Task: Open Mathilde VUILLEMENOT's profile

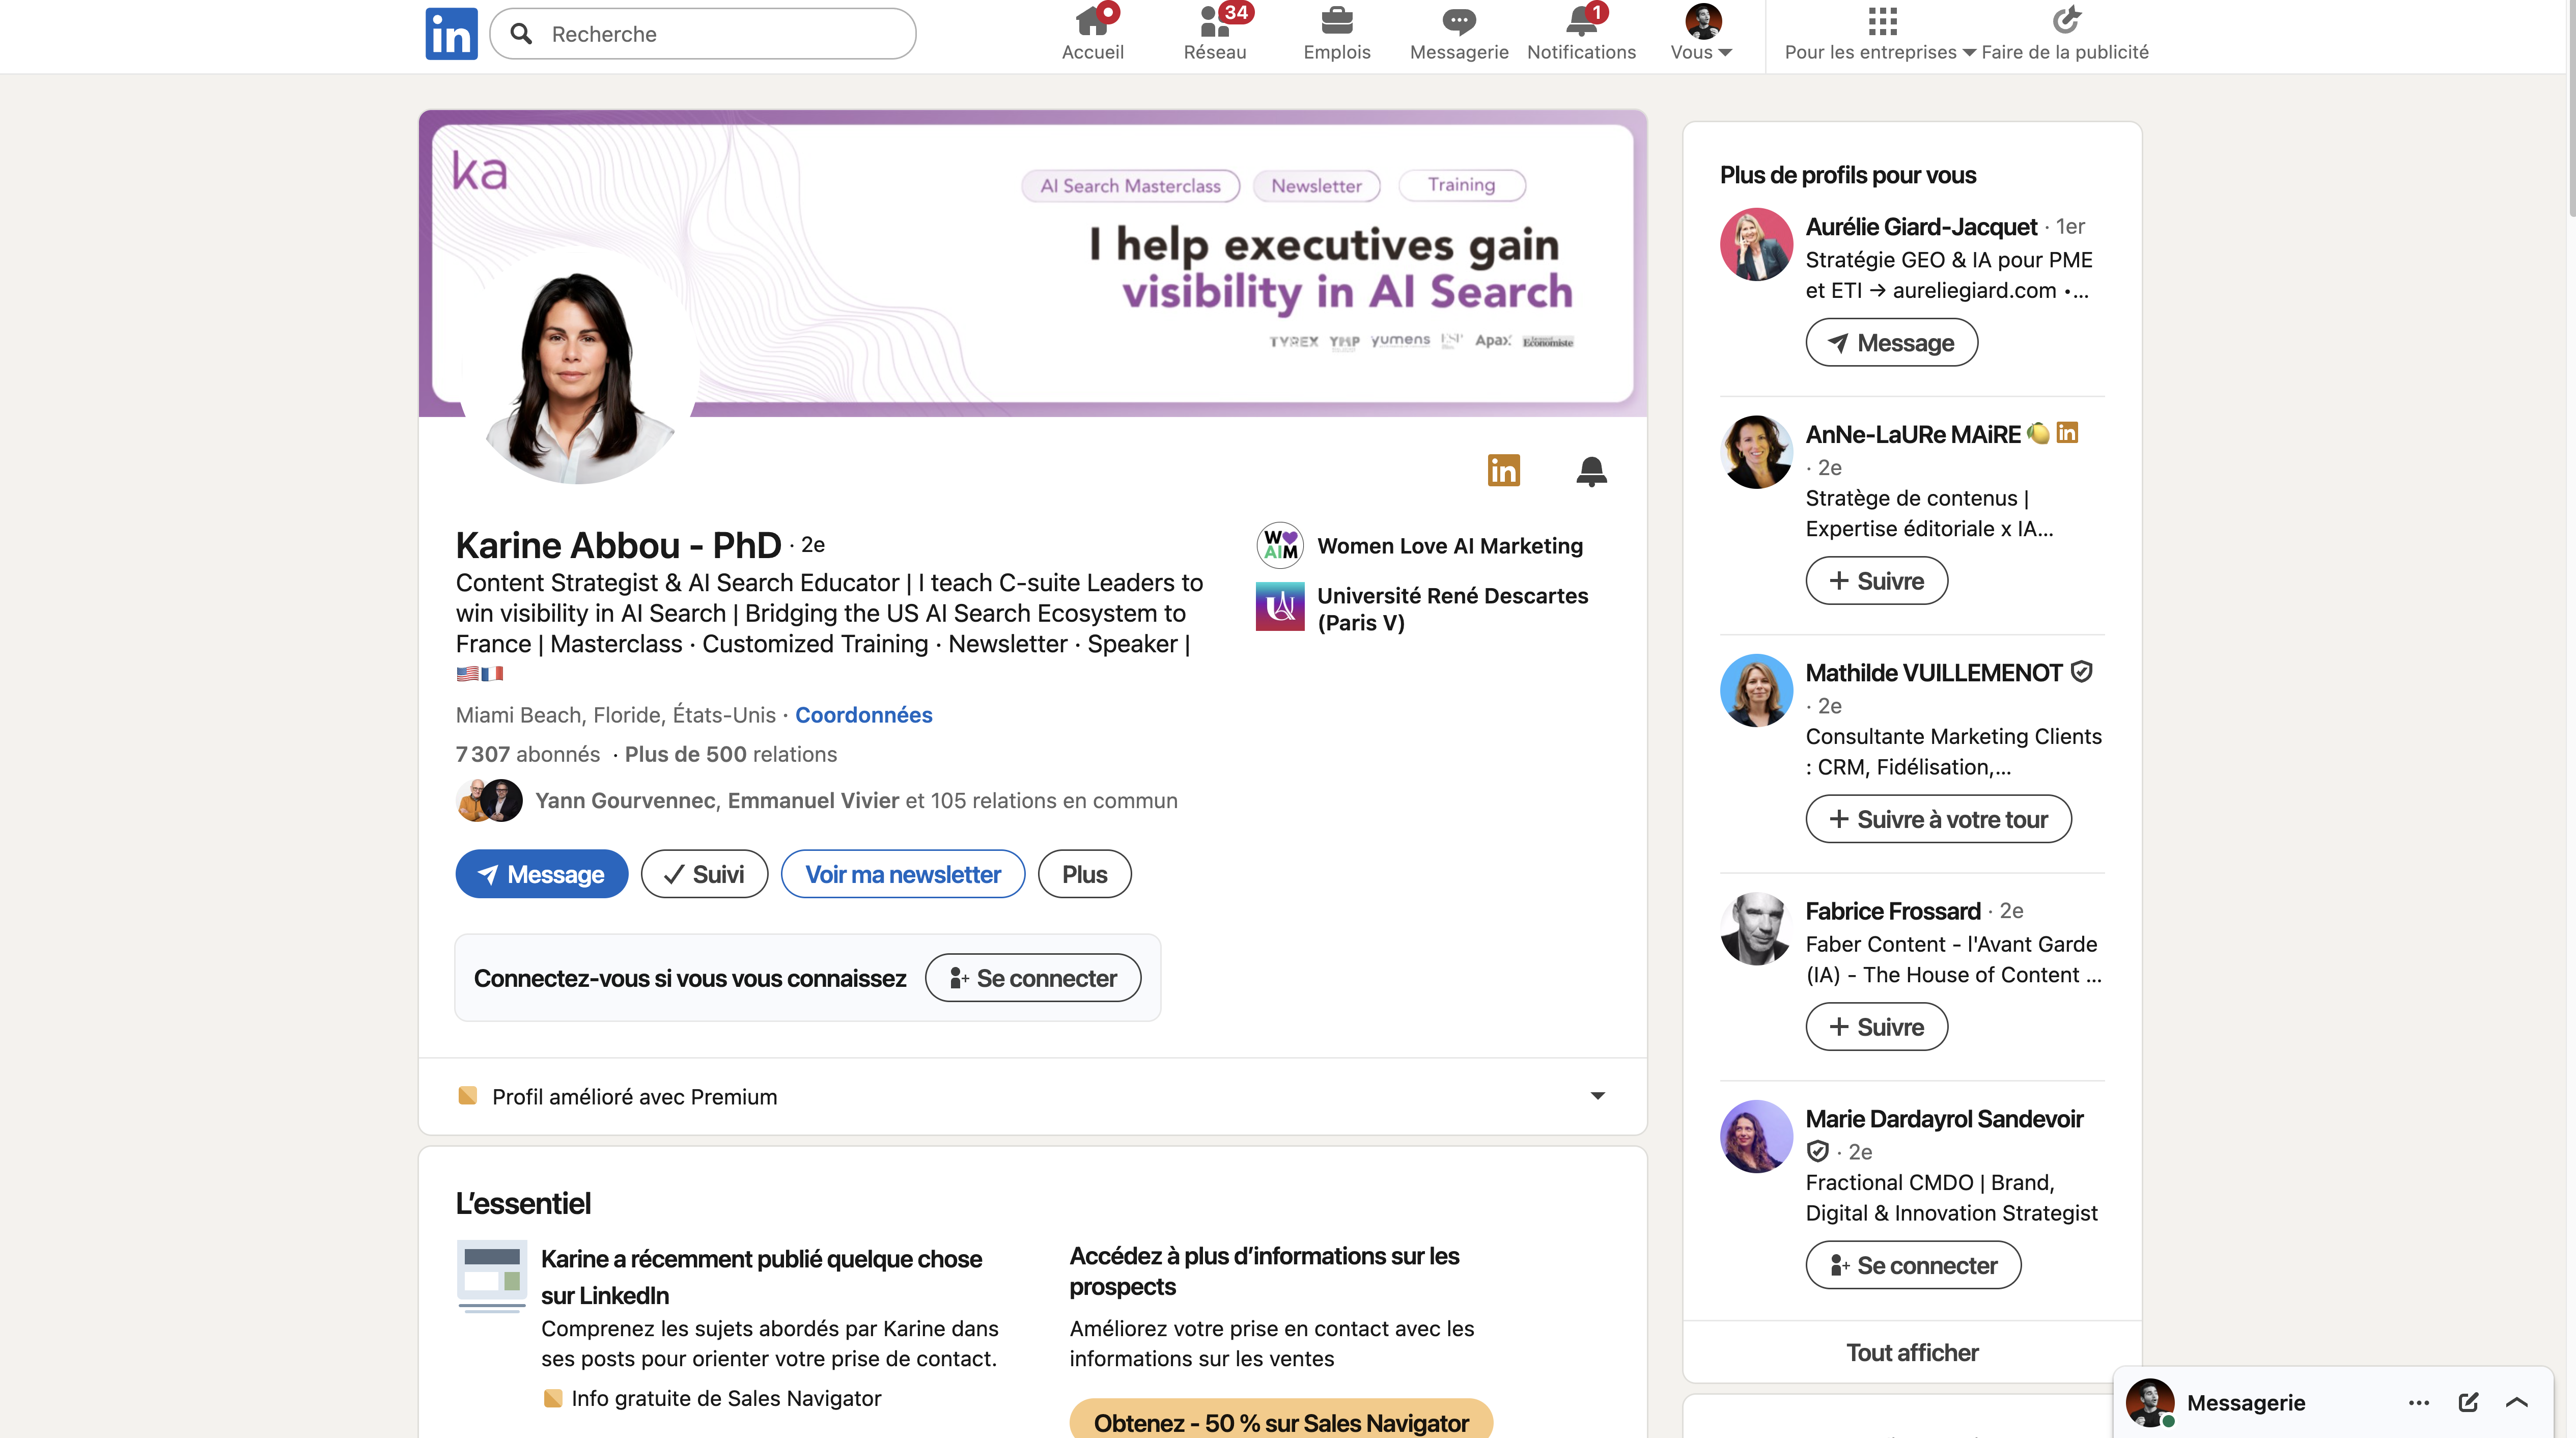Action: [x=1933, y=673]
